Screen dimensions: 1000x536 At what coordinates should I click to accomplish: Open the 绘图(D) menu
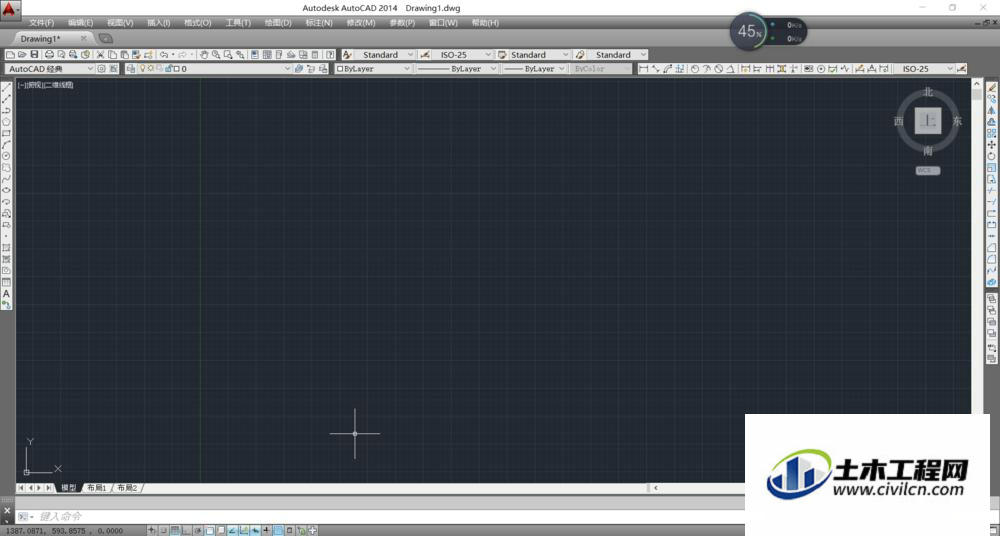tap(278, 23)
